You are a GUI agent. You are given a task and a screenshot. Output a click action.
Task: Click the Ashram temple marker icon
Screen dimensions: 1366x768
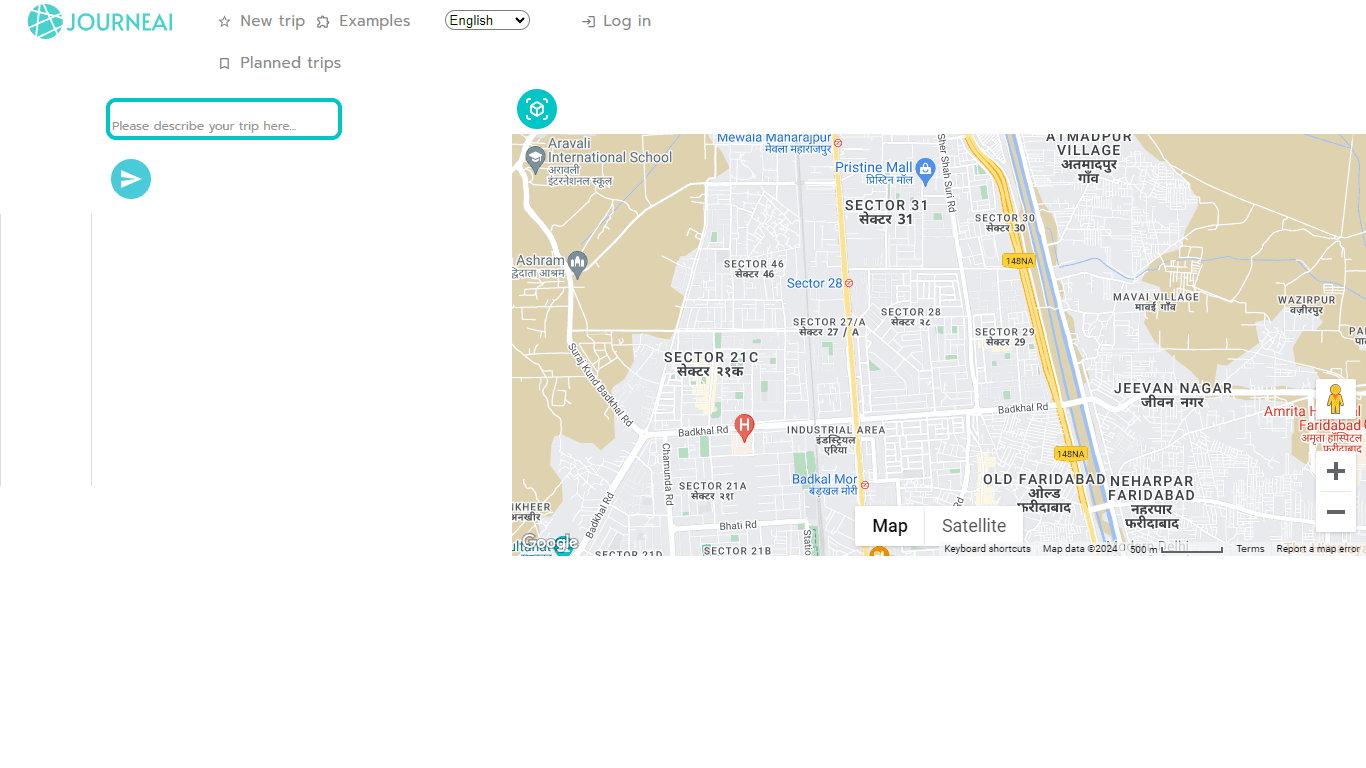pyautogui.click(x=577, y=264)
